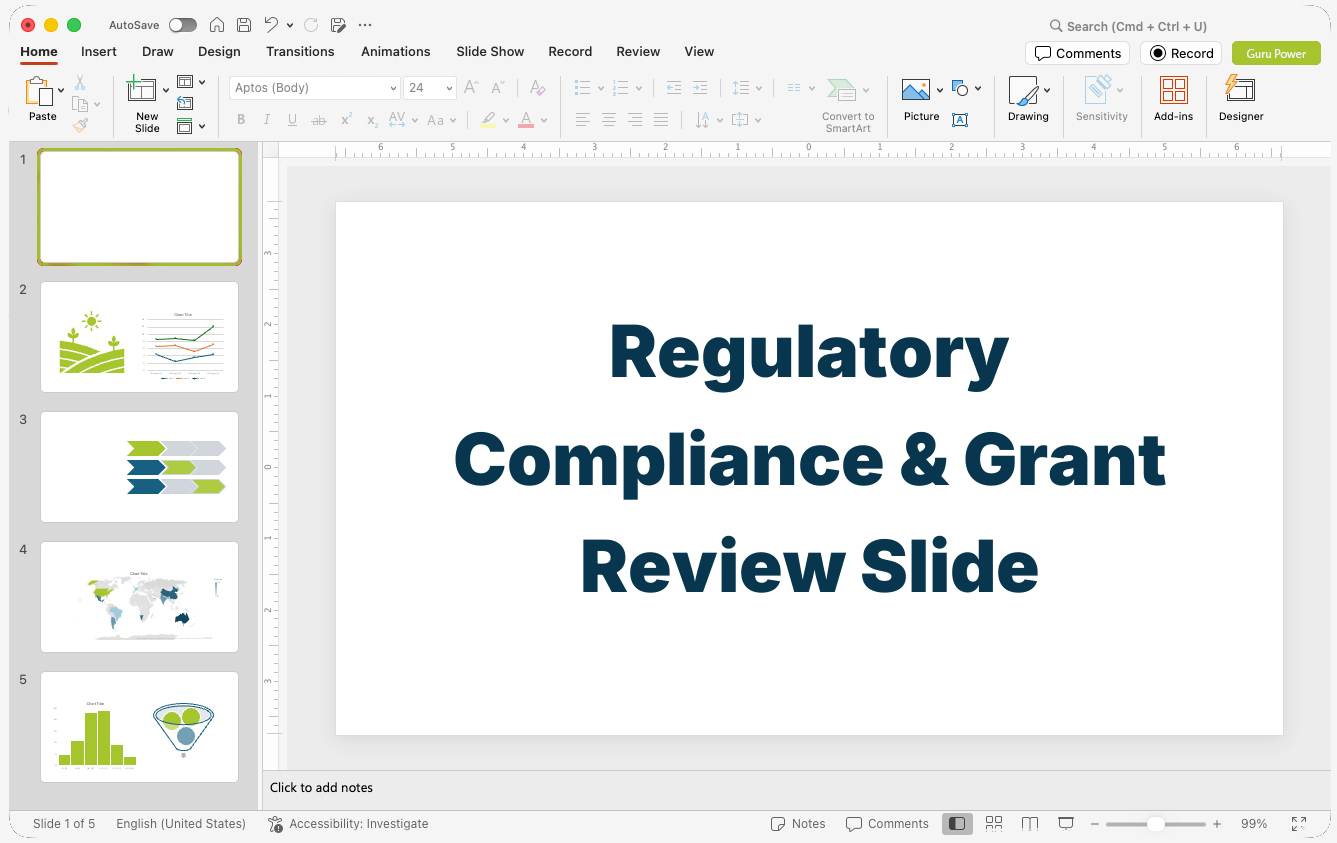
Task: Click Justify Text icon
Action: click(x=661, y=120)
